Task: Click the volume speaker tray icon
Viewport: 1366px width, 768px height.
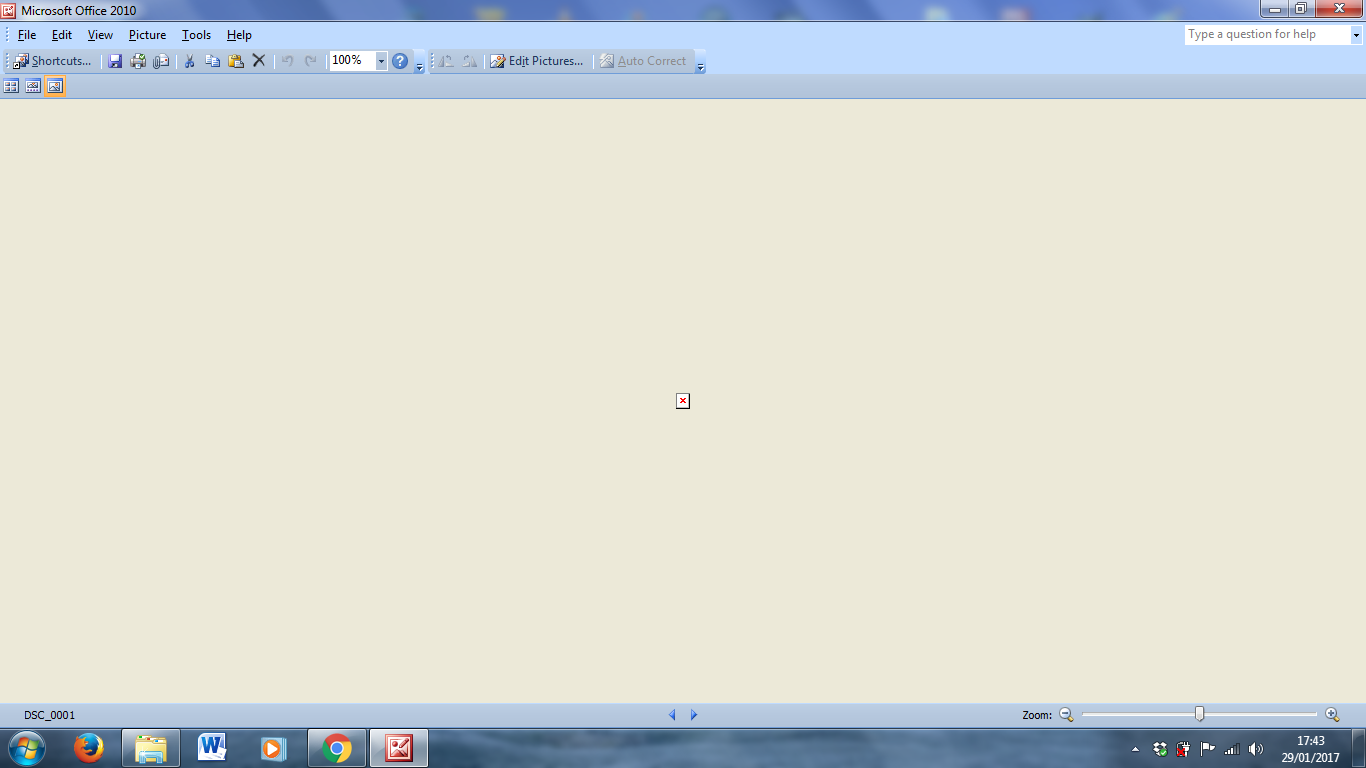Action: [1256, 748]
